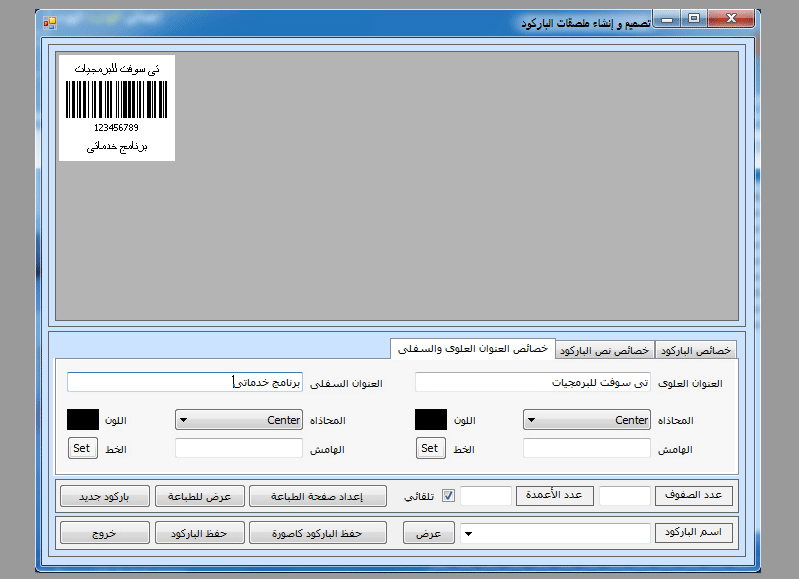Click the خروج exit button
Screen dimensions: 799x579
click(x=104, y=533)
